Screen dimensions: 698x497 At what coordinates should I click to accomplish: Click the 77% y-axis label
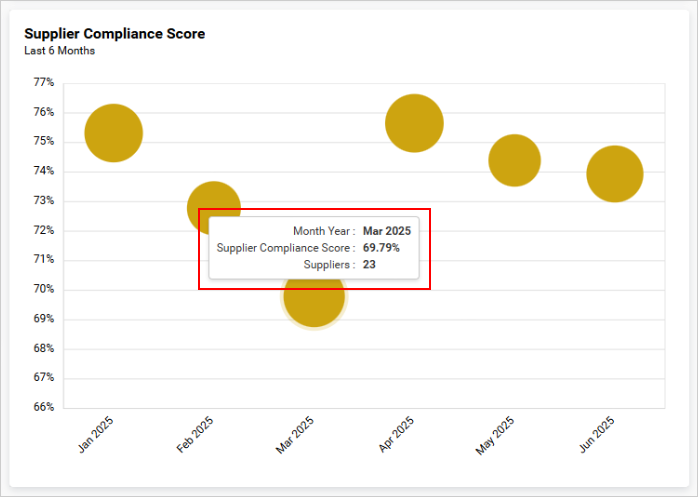pyautogui.click(x=44, y=83)
